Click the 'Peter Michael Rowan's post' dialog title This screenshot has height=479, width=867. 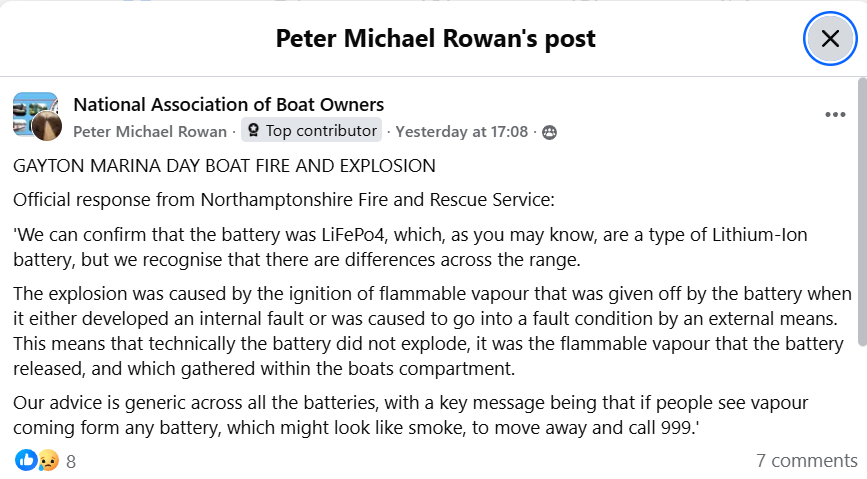click(435, 39)
